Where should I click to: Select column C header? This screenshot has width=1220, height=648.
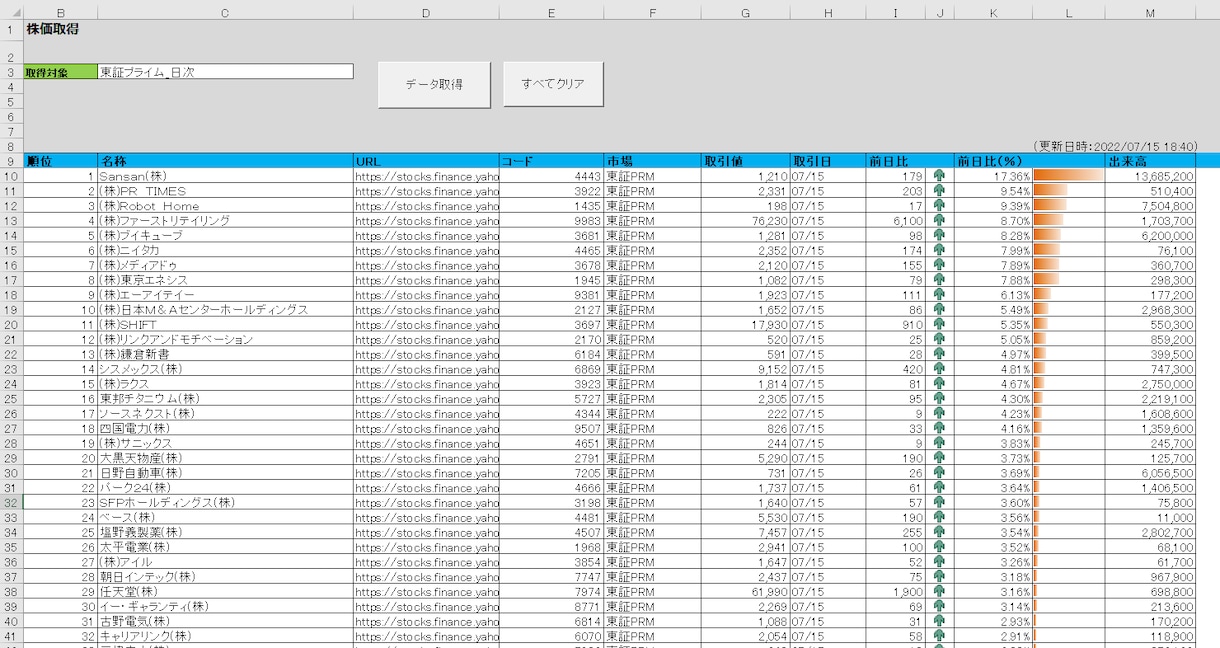(225, 12)
